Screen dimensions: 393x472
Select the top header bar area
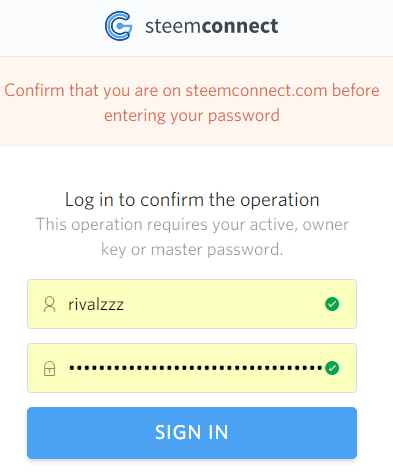[x=196, y=28]
